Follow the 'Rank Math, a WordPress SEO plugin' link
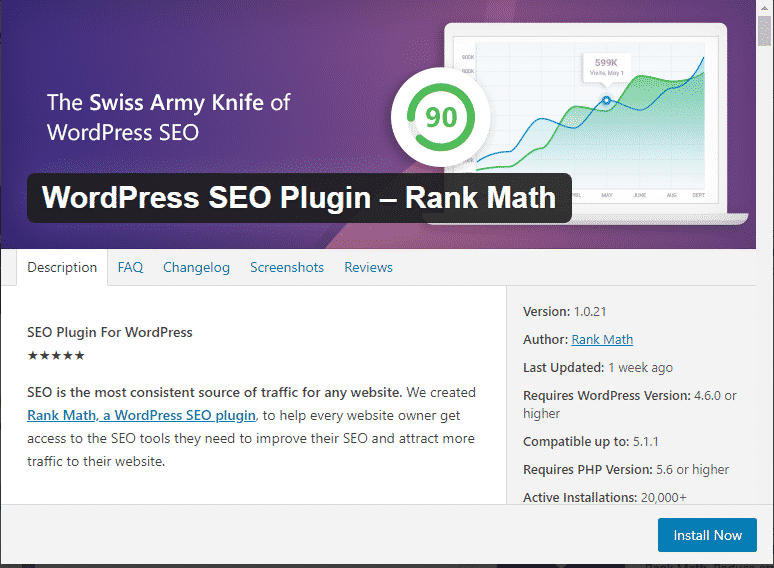The width and height of the screenshot is (774, 568). [142, 416]
